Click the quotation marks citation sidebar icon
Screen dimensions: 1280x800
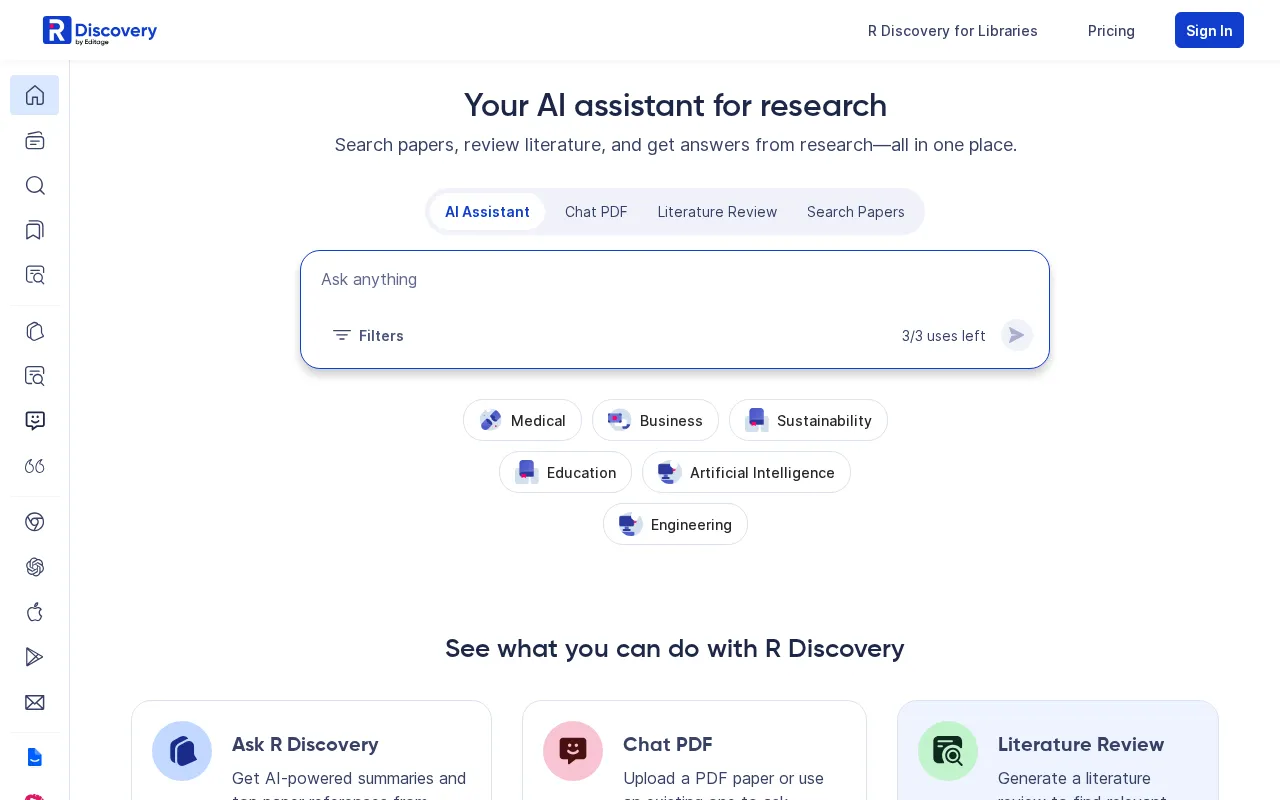tap(35, 466)
